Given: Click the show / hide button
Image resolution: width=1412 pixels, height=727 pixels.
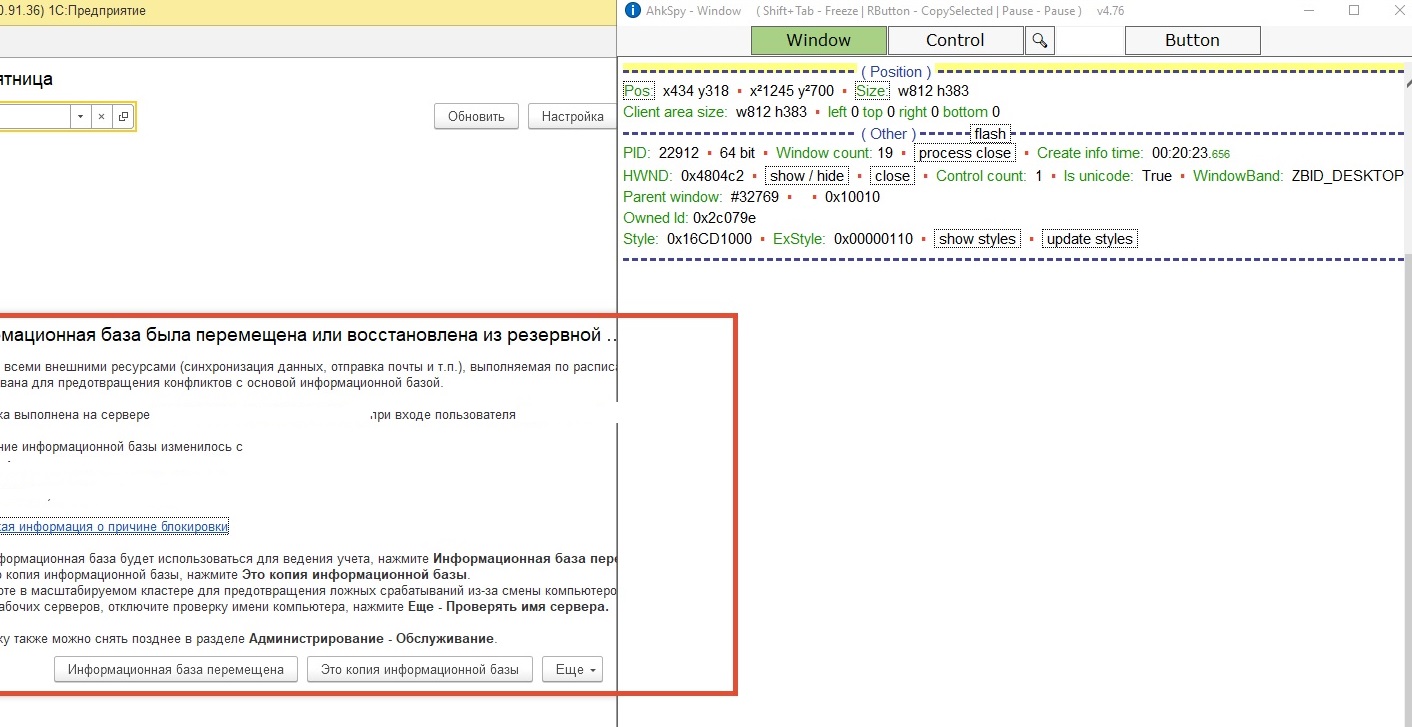Looking at the screenshot, I should click(x=807, y=176).
